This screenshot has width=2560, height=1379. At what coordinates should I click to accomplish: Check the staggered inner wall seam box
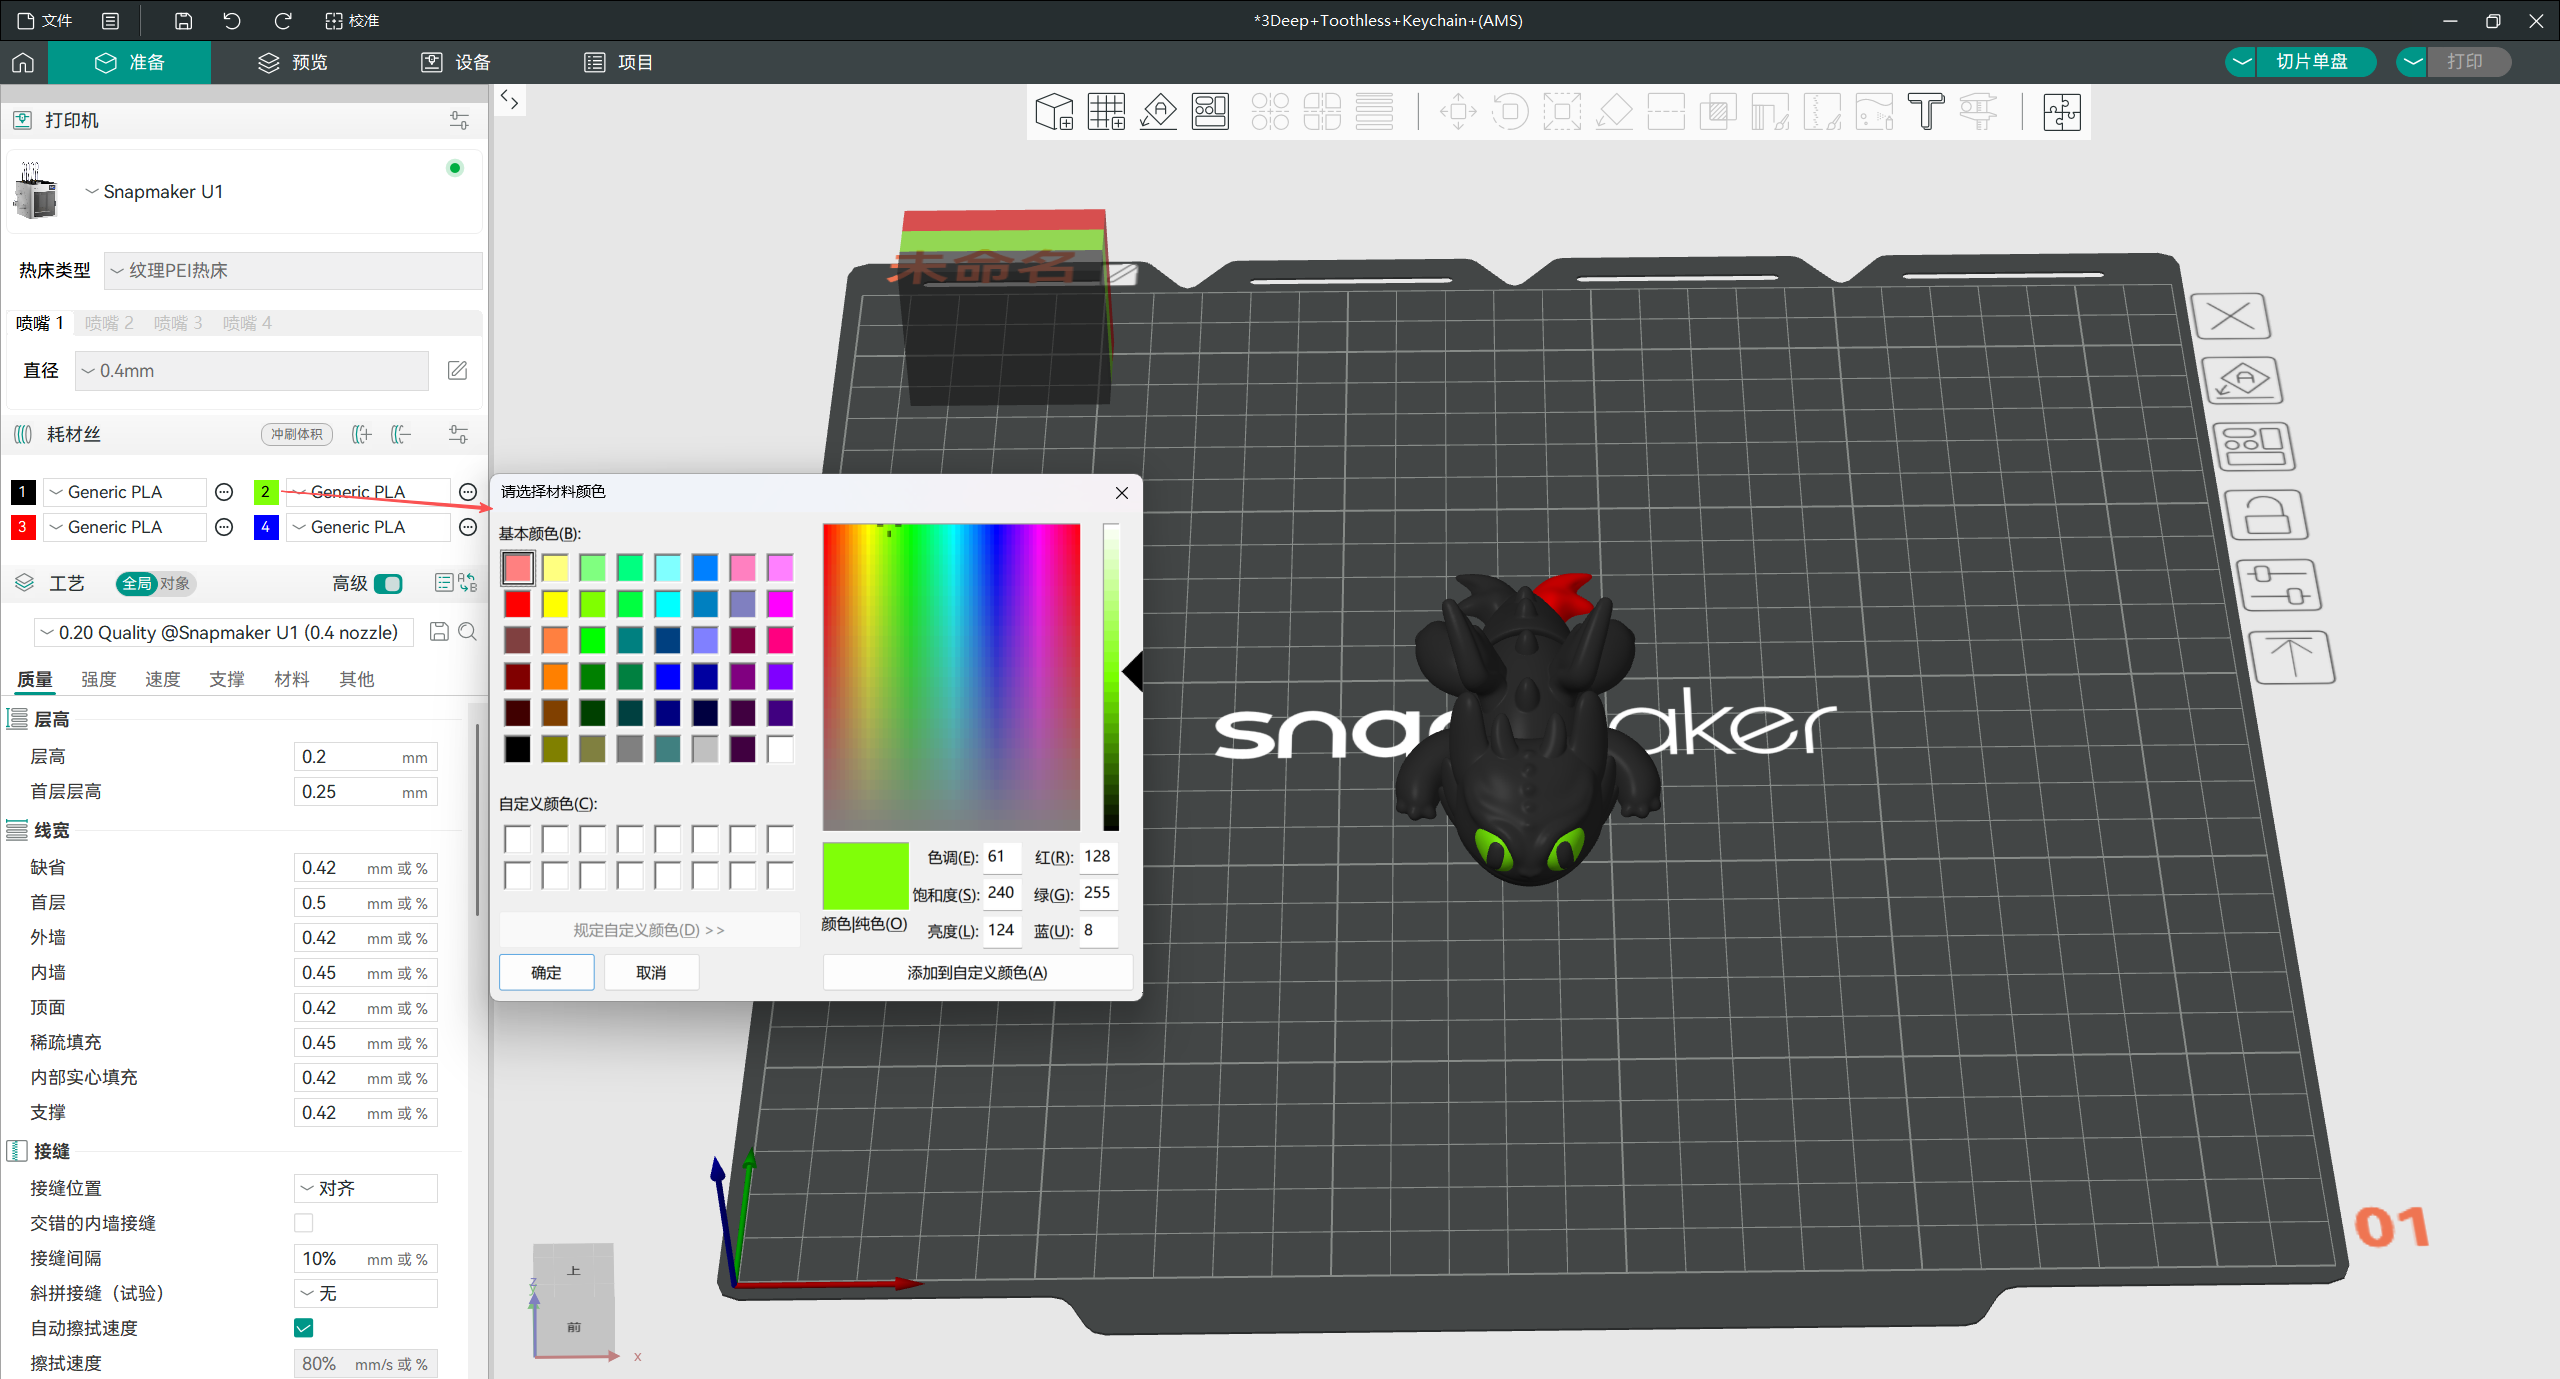click(x=304, y=1223)
